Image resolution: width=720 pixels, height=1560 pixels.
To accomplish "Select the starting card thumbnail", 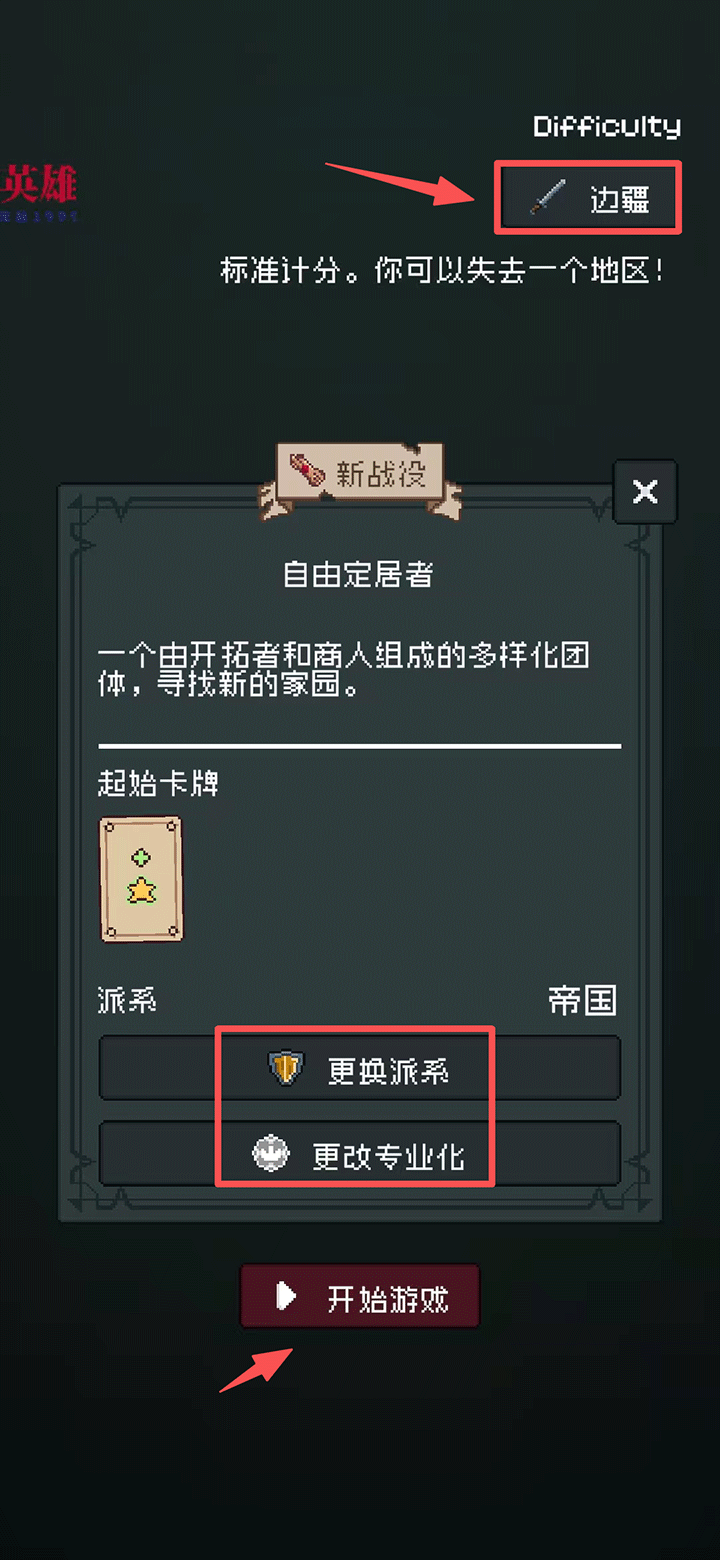I will [141, 879].
